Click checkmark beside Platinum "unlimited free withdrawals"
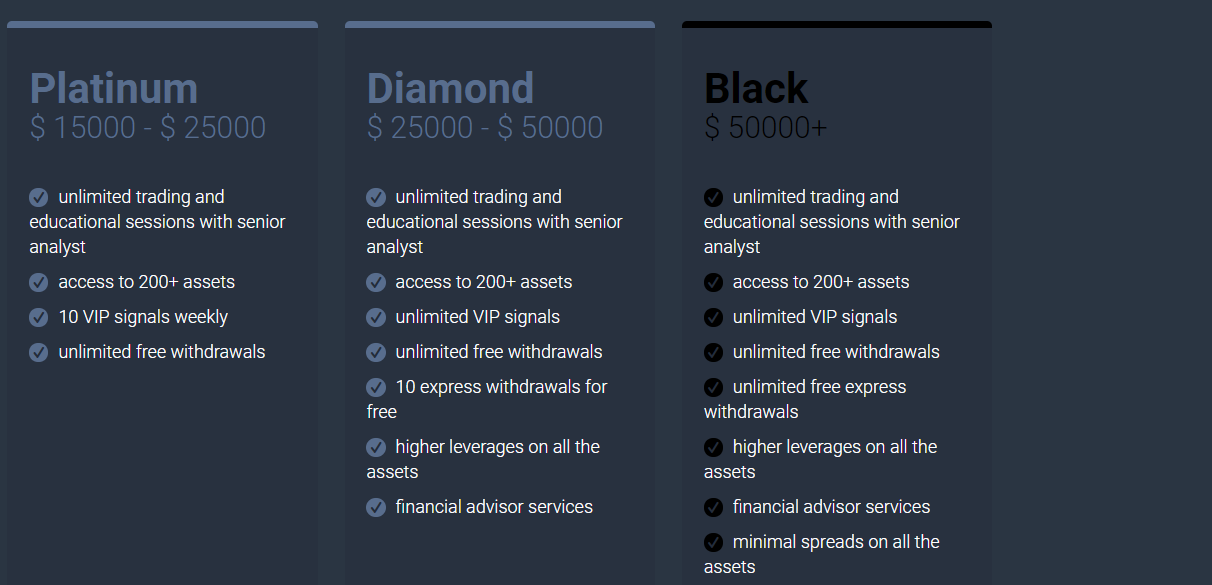The width and height of the screenshot is (1212, 585). coord(39,353)
